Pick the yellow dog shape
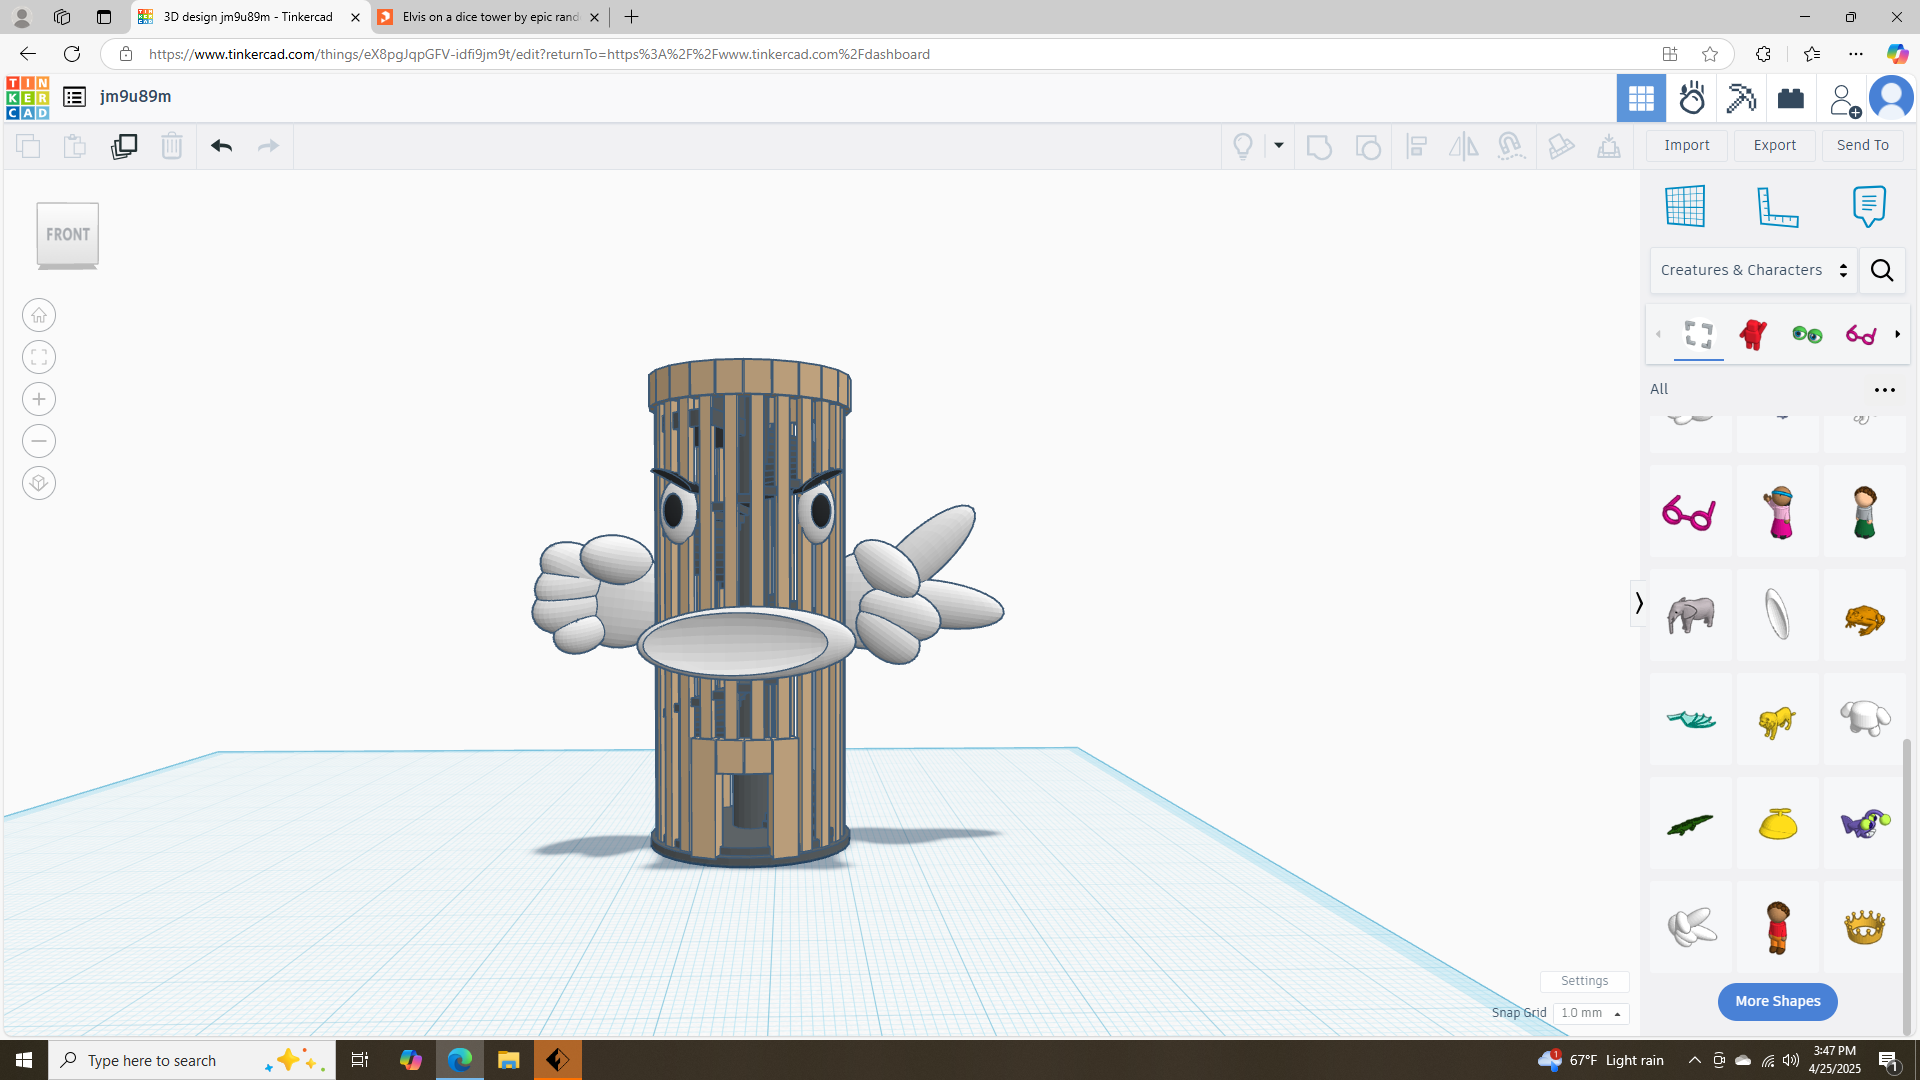 pyautogui.click(x=1778, y=720)
